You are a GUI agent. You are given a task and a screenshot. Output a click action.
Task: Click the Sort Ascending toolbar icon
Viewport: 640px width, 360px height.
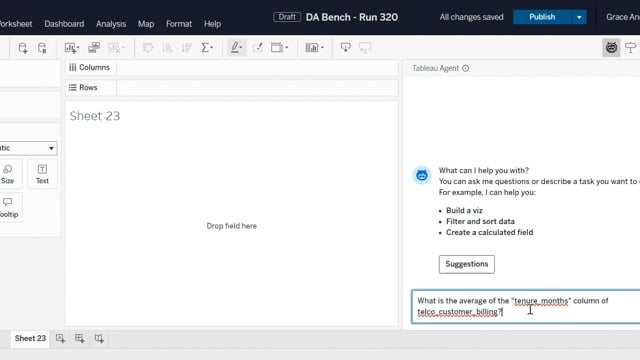coord(167,48)
